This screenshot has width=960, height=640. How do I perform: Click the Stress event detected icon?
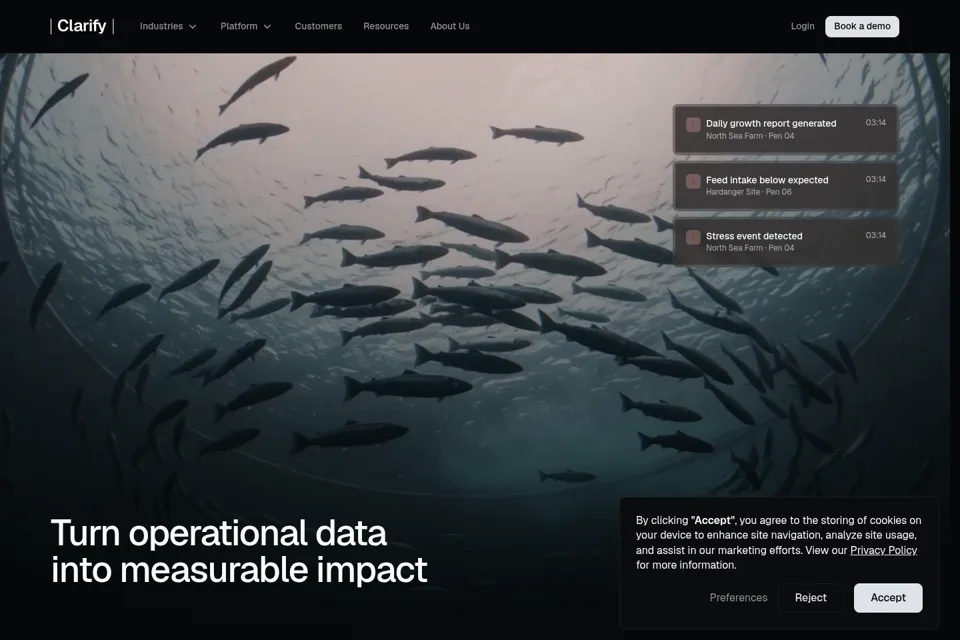point(693,237)
